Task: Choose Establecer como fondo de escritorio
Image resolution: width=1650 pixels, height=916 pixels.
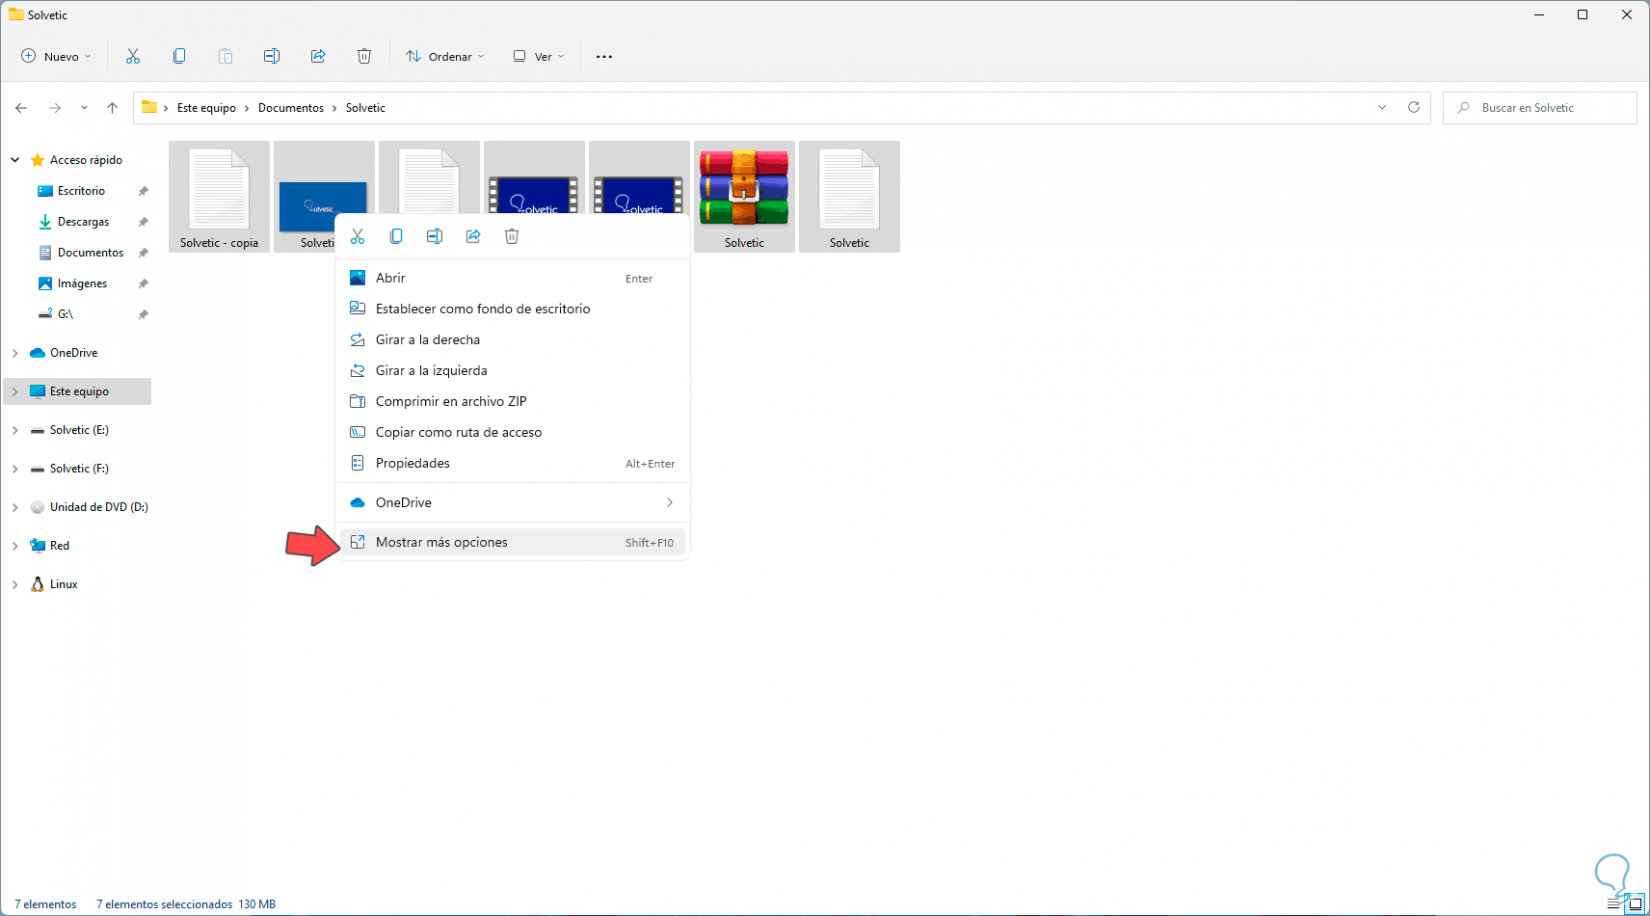Action: pyautogui.click(x=512, y=309)
